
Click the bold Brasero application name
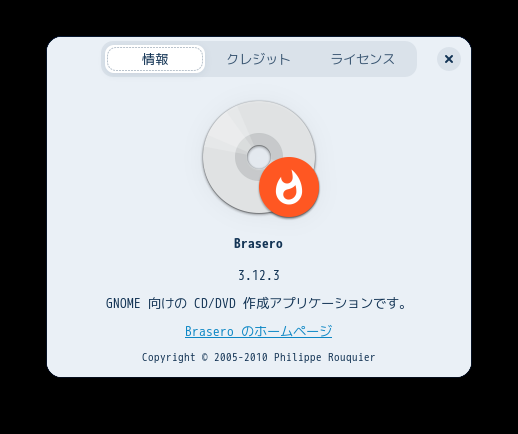(258, 243)
